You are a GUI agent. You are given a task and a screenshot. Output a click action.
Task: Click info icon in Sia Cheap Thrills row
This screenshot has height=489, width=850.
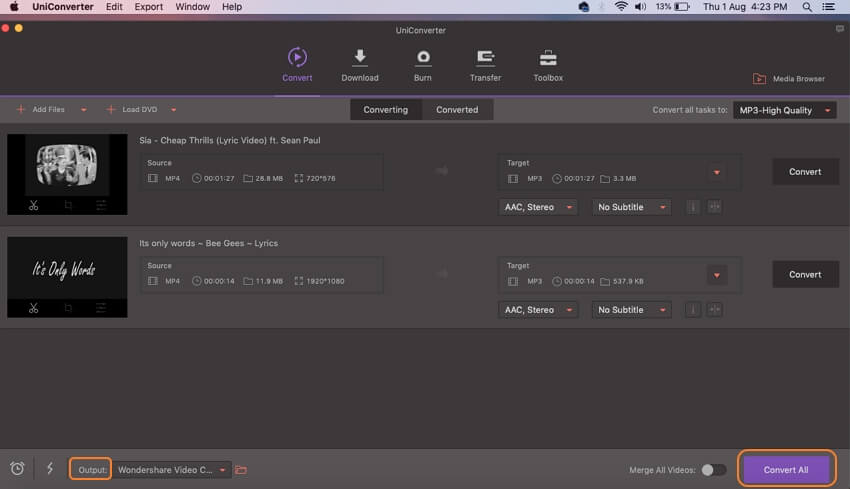pyautogui.click(x=693, y=207)
